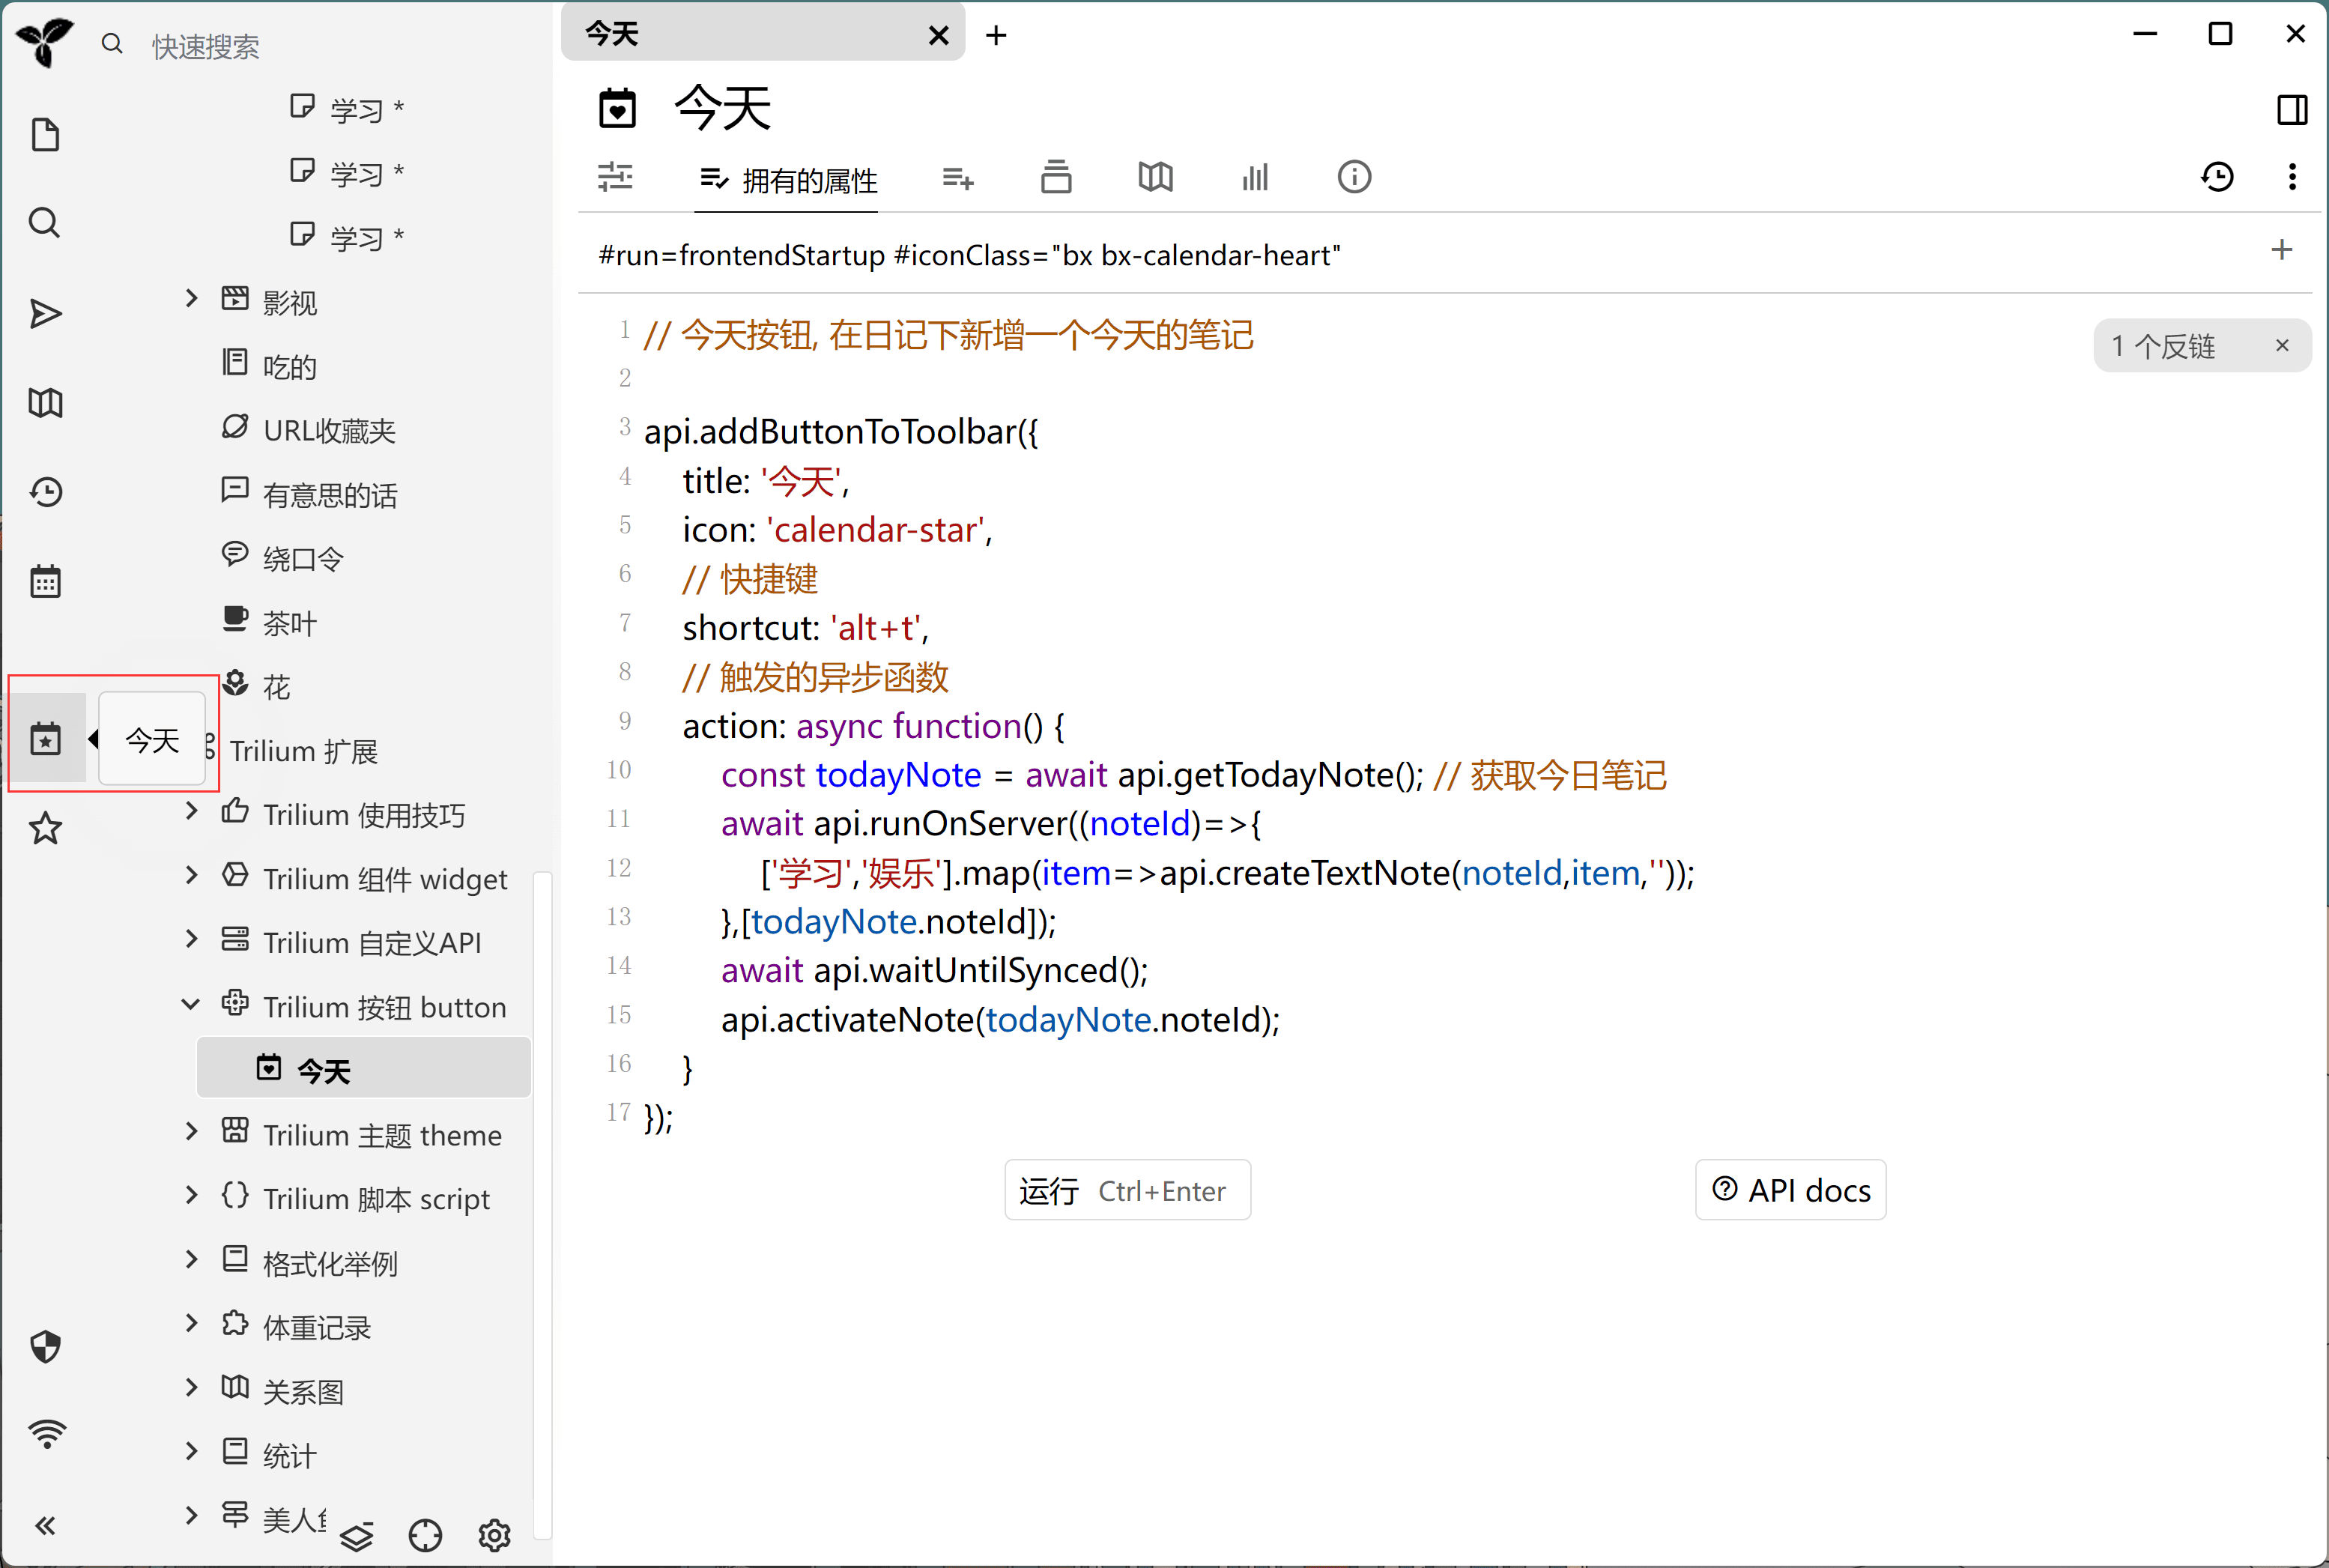Image resolution: width=2329 pixels, height=1568 pixels.
Task: Open note revisions history icon
Action: tap(2217, 177)
